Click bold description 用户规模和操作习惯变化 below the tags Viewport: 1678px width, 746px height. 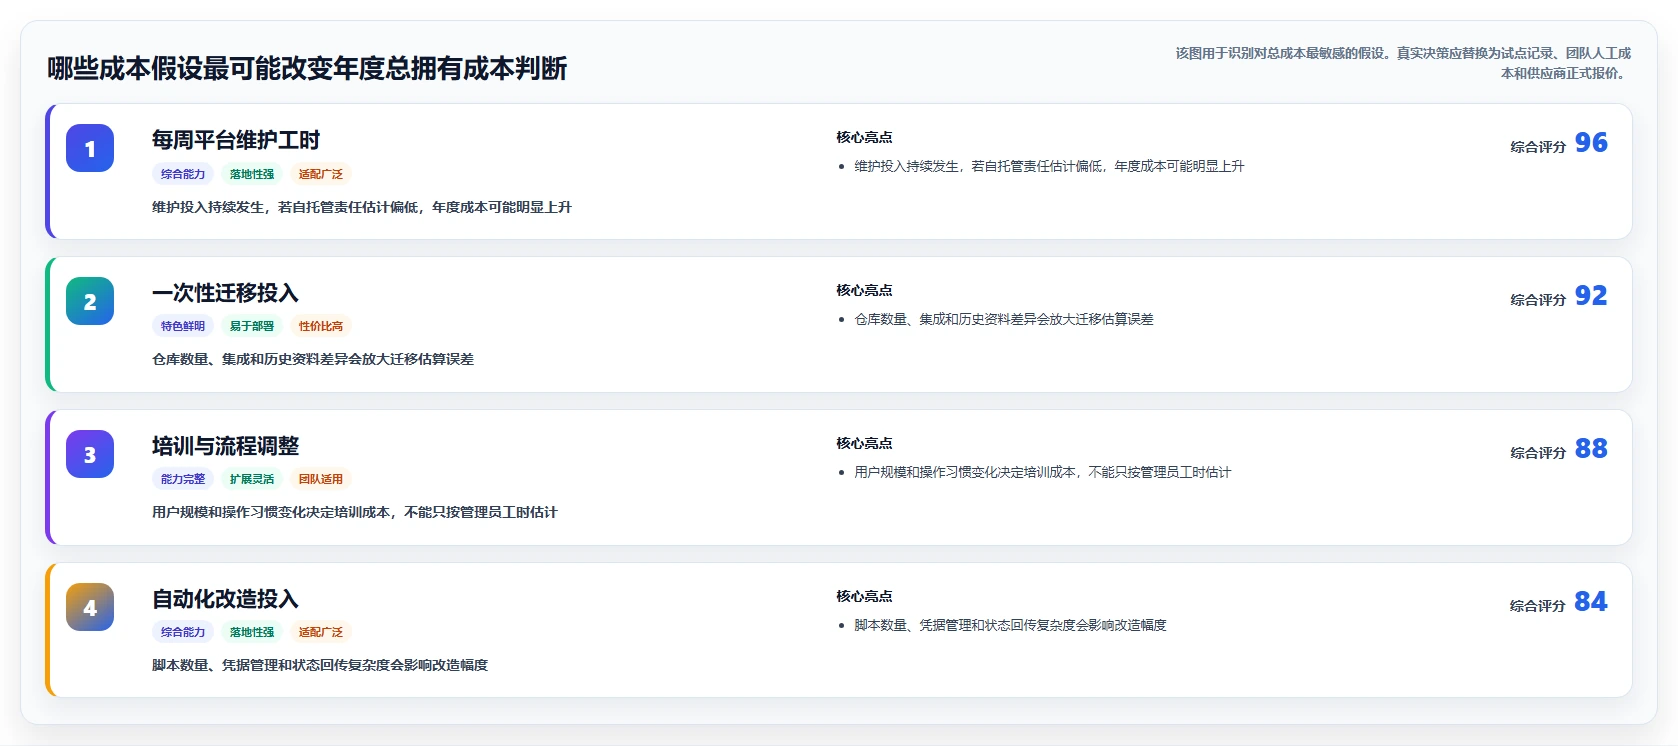pos(355,512)
